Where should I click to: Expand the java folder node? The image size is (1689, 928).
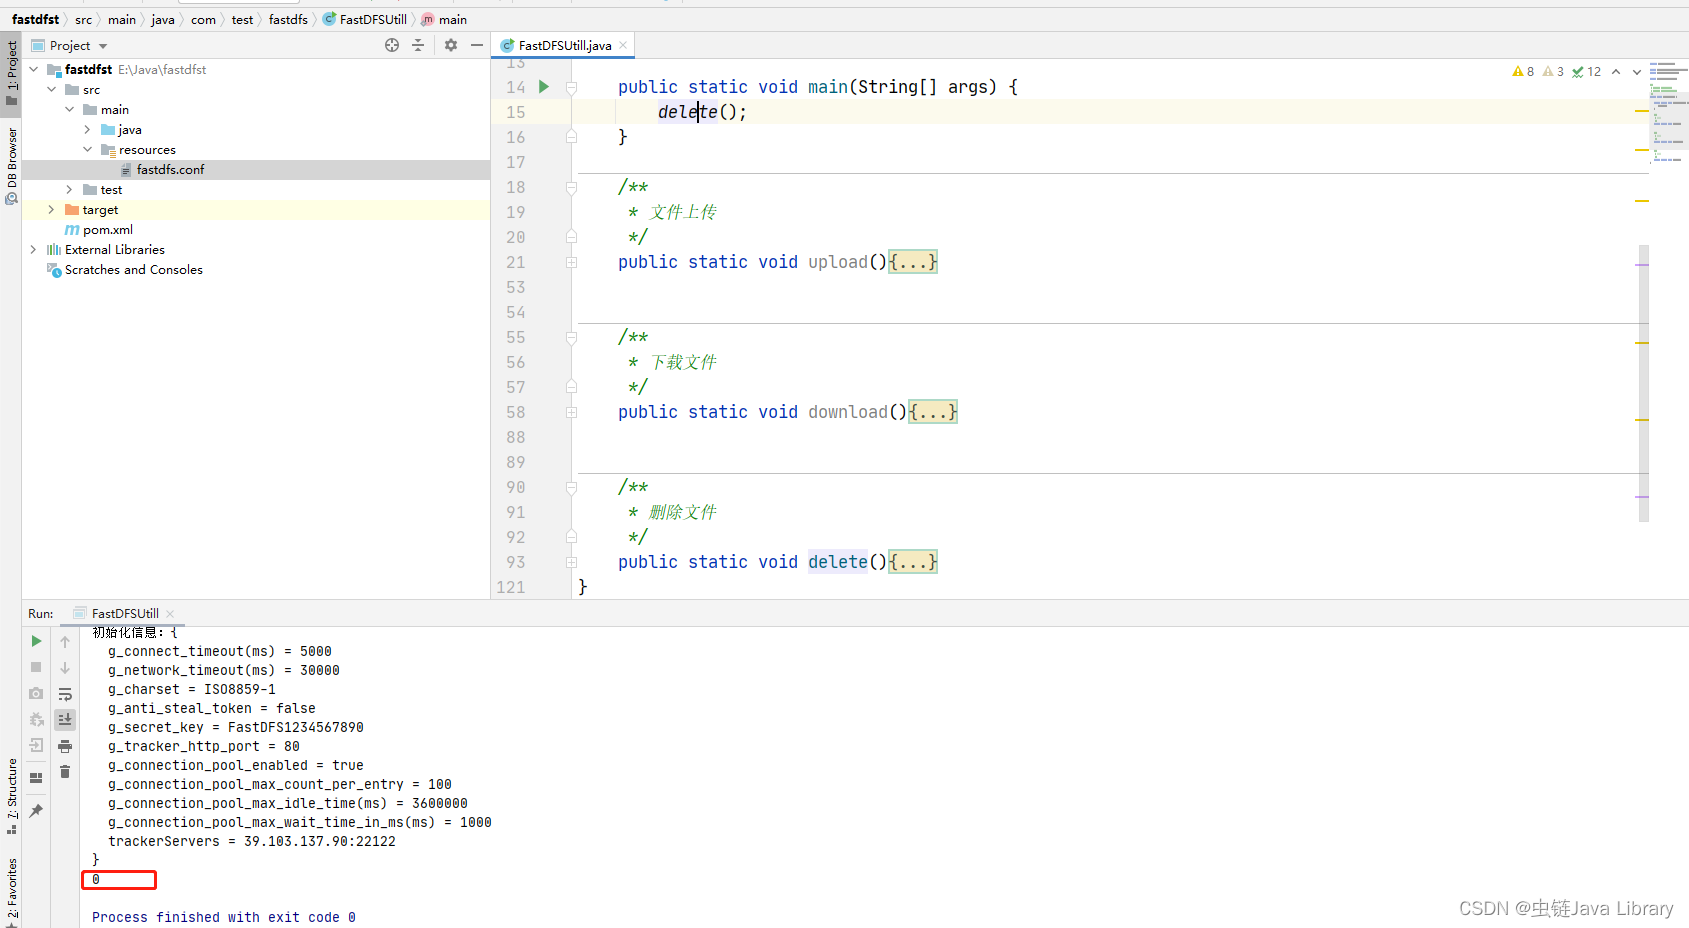pos(88,129)
